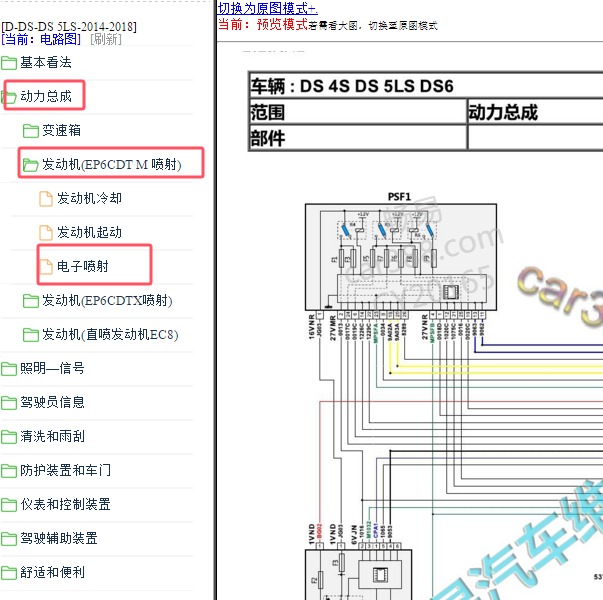Open the 驾驶辅助装置 folder
The height and width of the screenshot is (600, 603).
click(x=59, y=538)
